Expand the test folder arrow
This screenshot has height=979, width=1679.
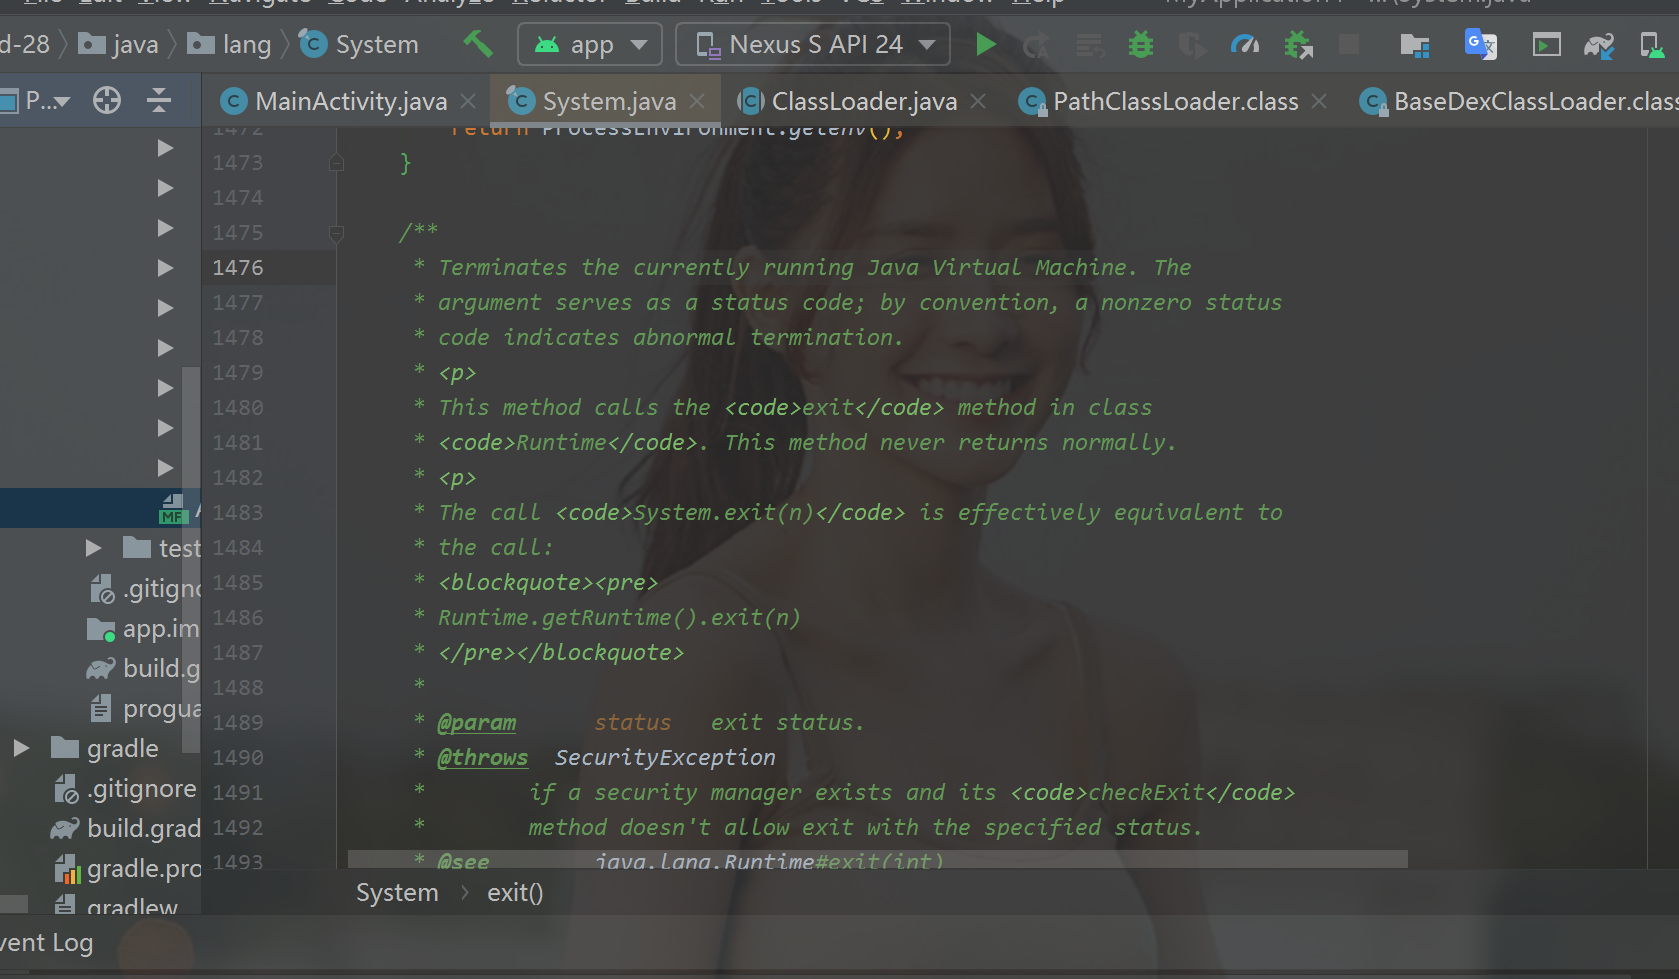93,548
